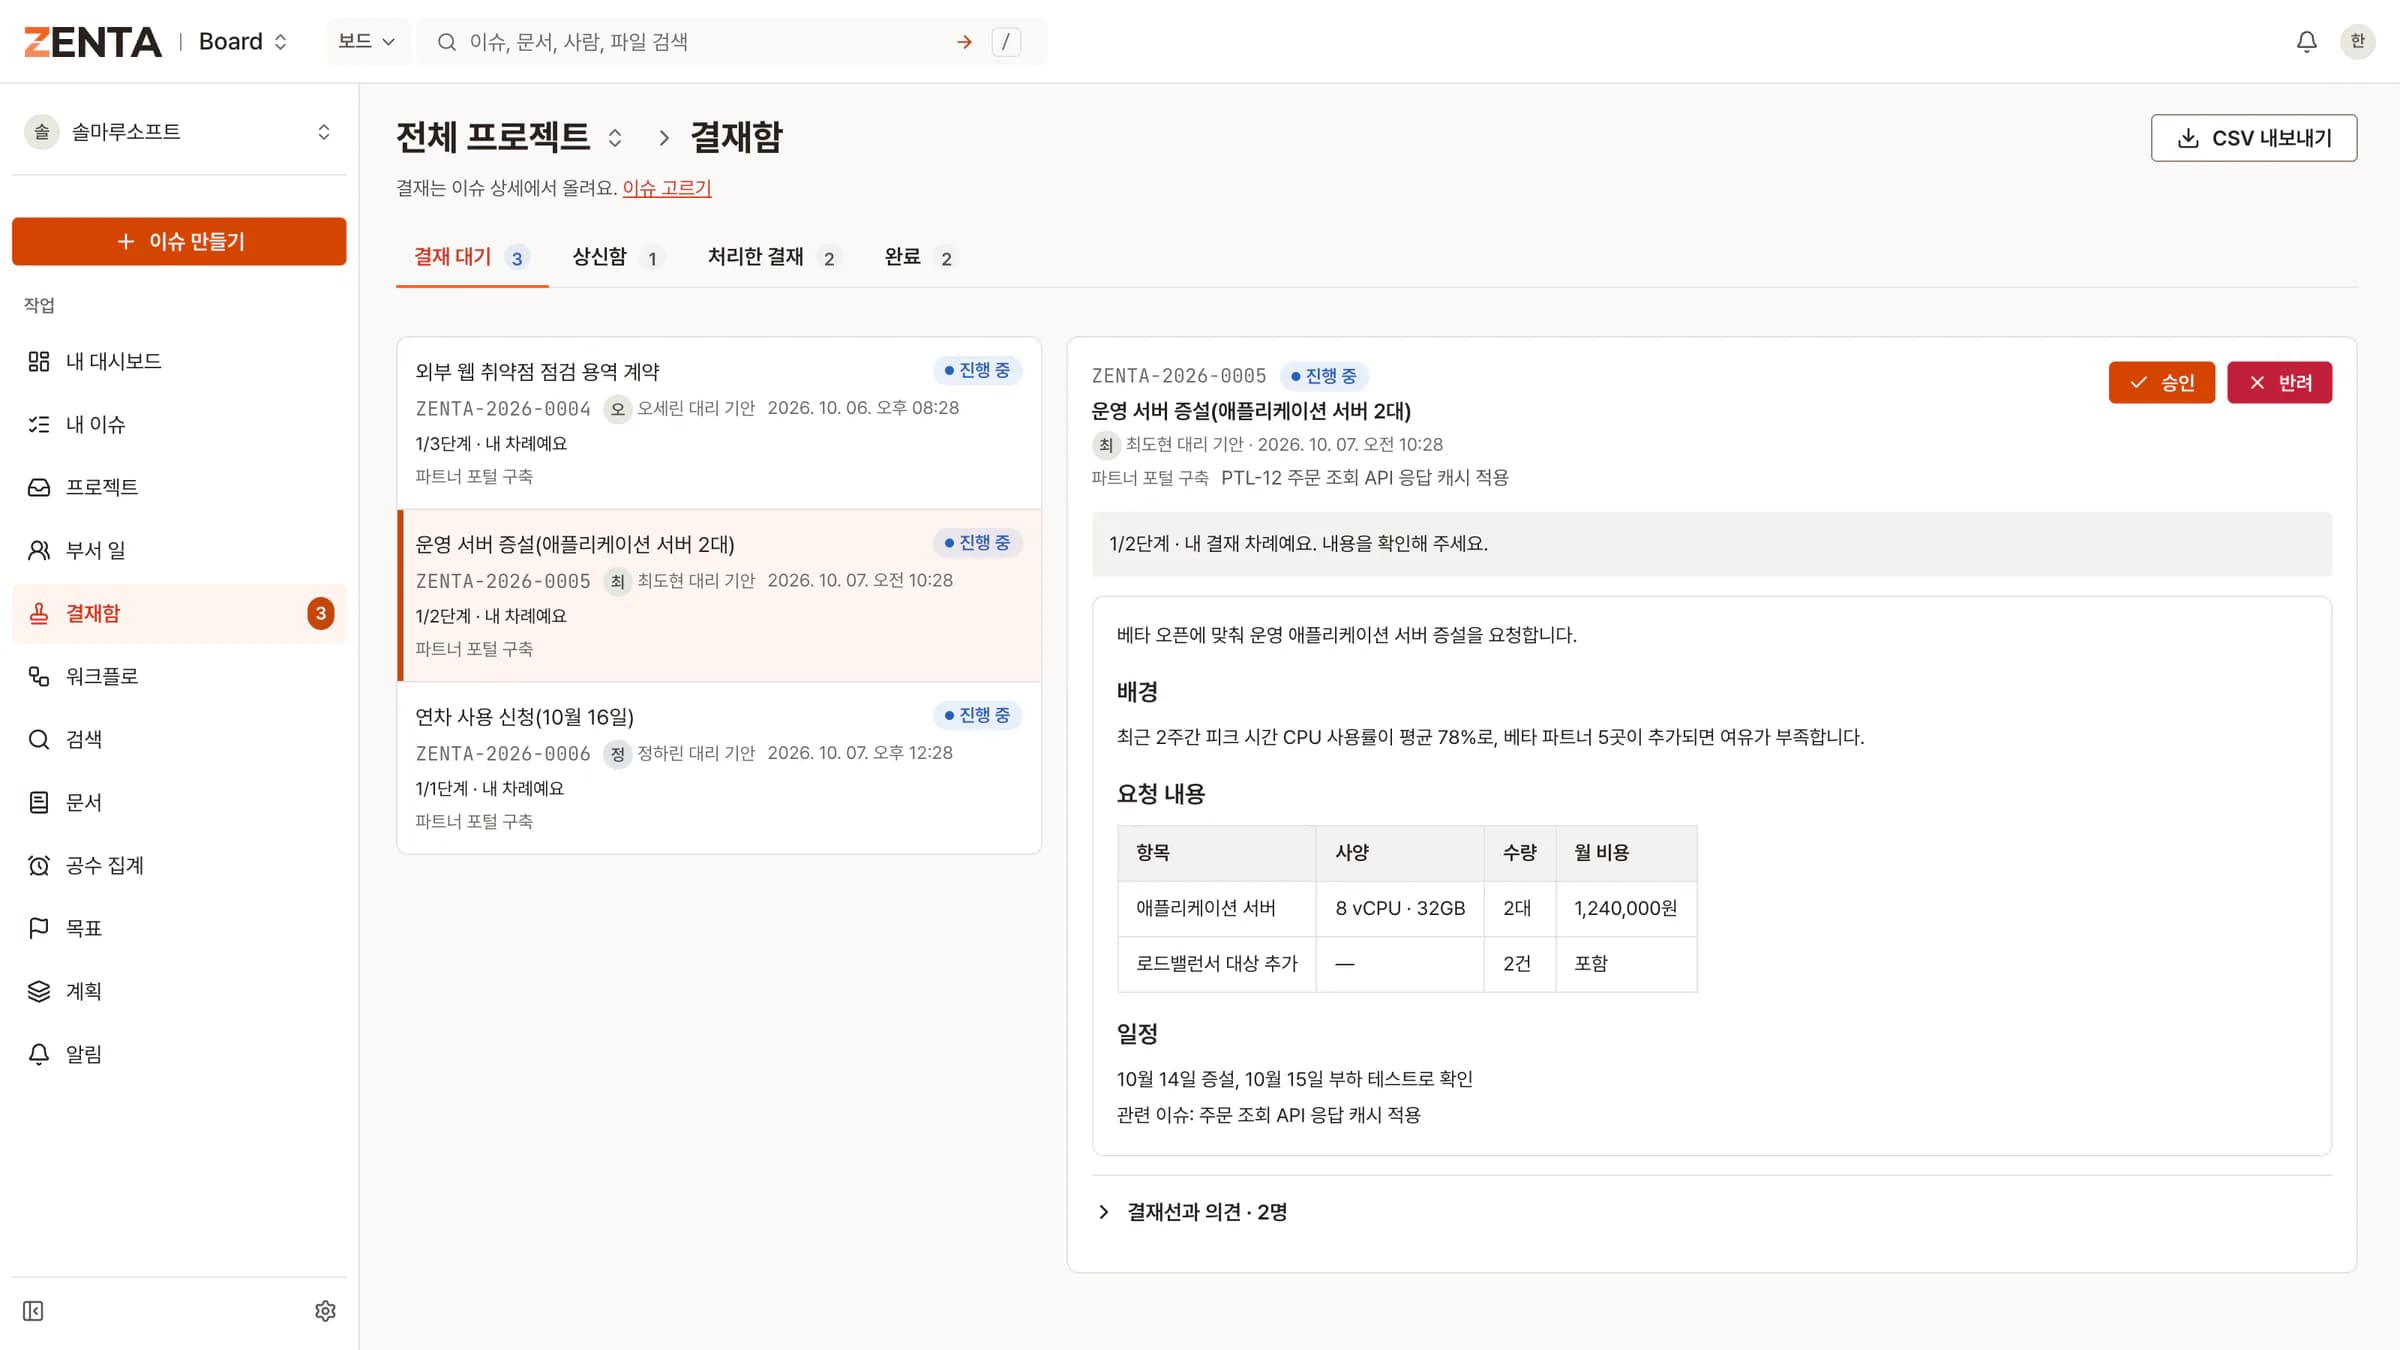The image size is (2400, 1350).
Task: Click 승인 approve button
Action: [2161, 382]
